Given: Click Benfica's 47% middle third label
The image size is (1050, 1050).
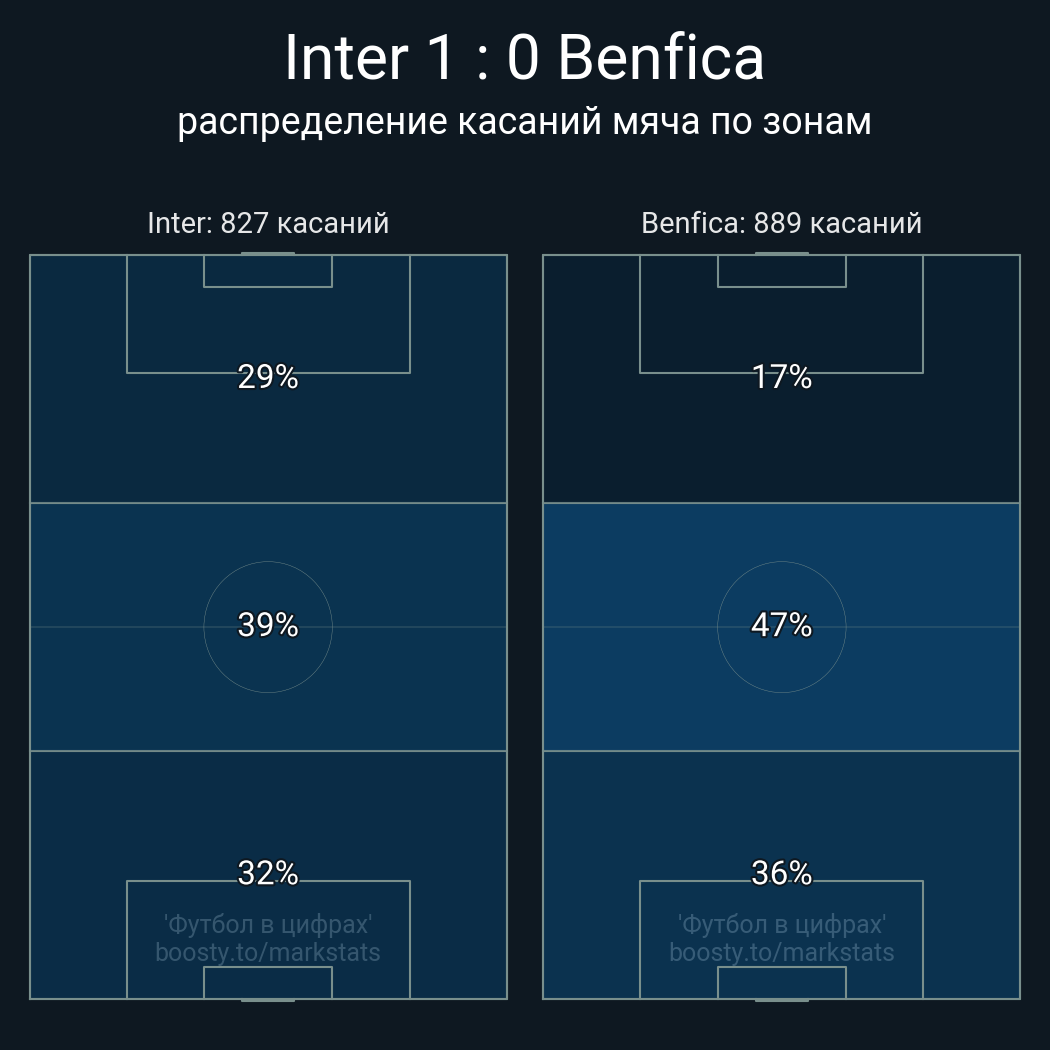Looking at the screenshot, I should (781, 625).
